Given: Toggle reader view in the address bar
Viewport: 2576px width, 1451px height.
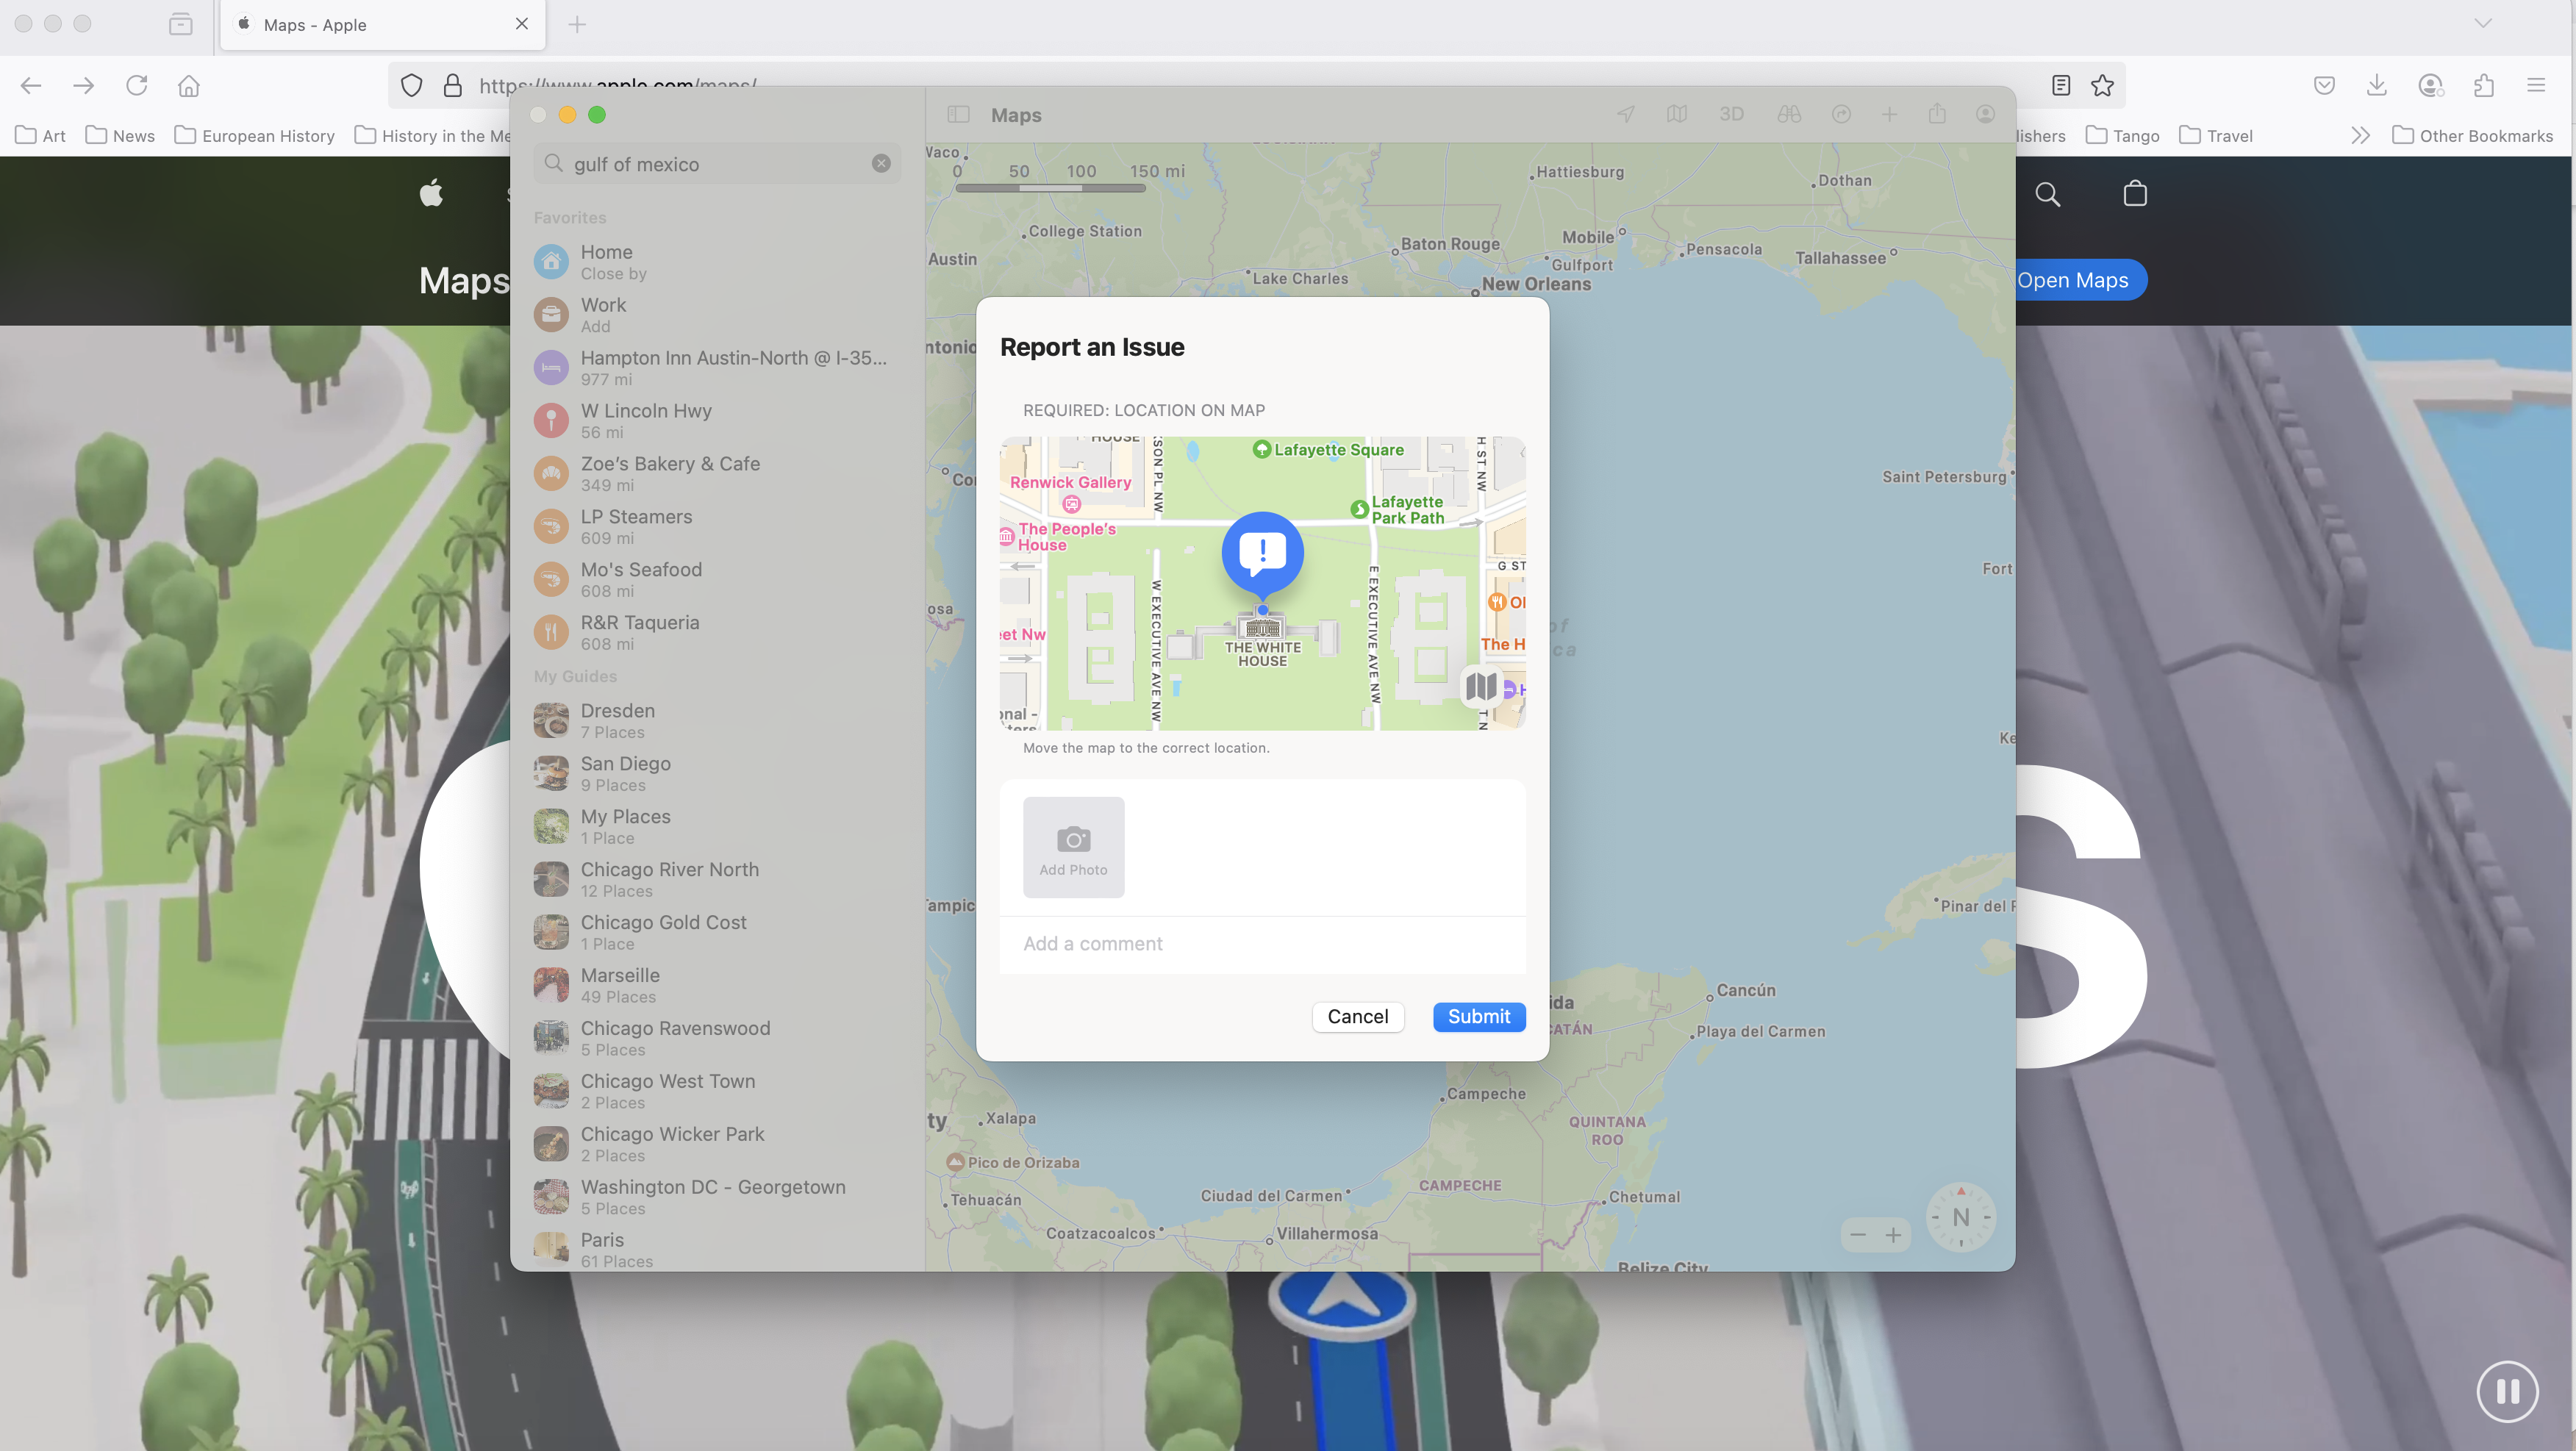Looking at the screenshot, I should coord(2060,86).
